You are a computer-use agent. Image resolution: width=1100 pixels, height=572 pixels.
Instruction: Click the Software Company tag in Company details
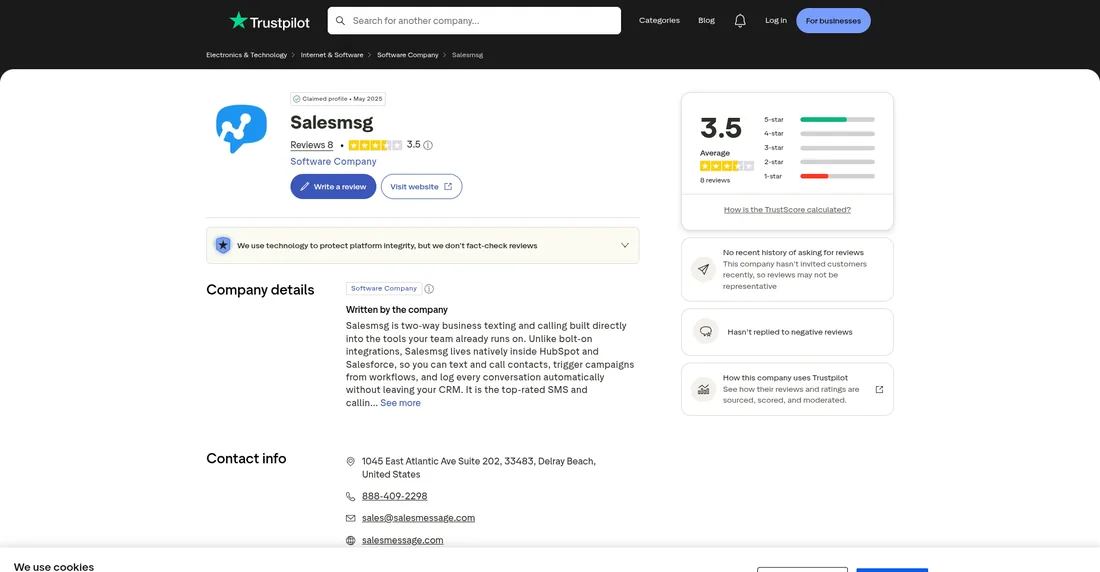(384, 288)
